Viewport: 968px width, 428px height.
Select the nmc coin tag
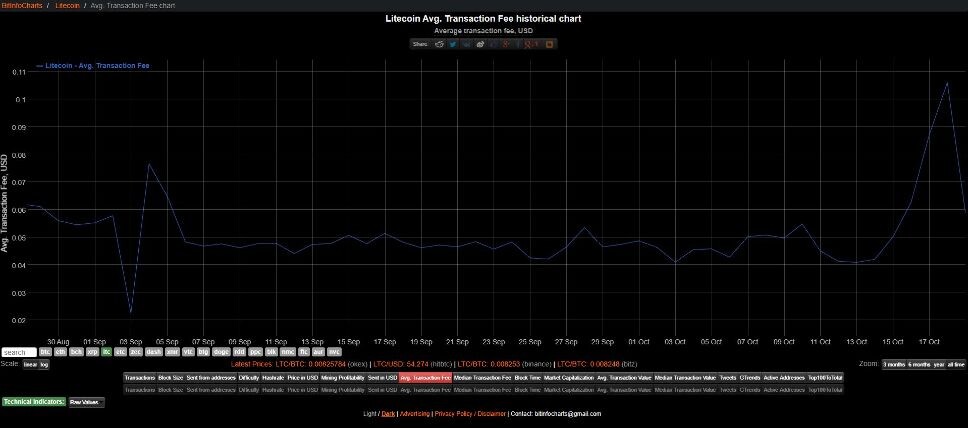tap(288, 352)
